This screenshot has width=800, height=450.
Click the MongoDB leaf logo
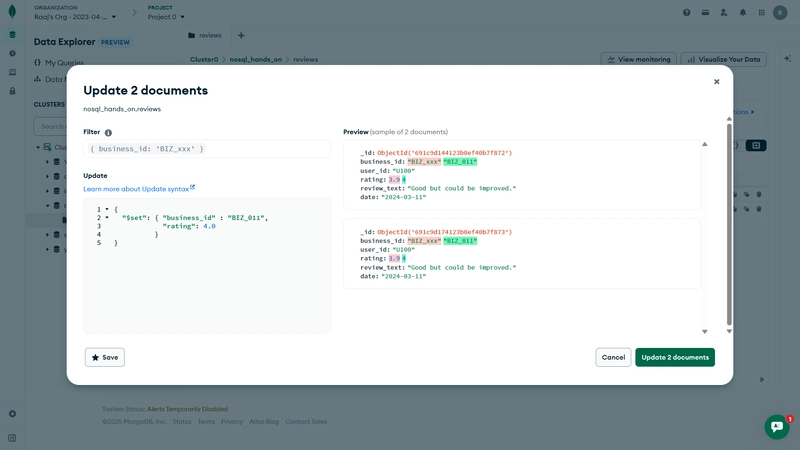pyautogui.click(x=12, y=12)
